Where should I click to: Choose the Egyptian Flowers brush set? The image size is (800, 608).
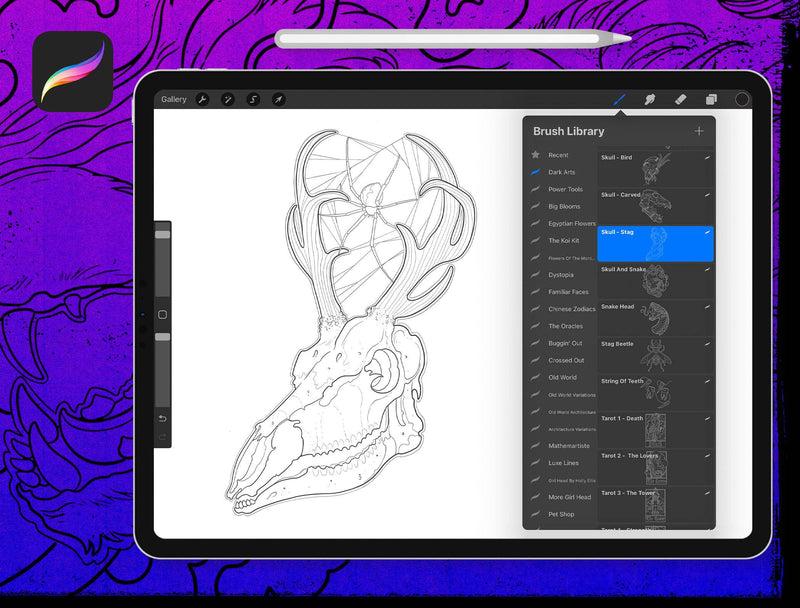(x=571, y=224)
